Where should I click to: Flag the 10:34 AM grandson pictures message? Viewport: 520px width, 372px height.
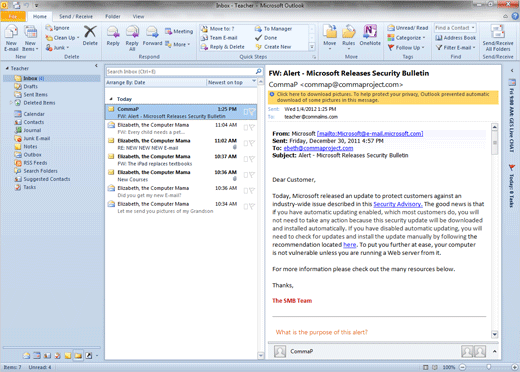[252, 207]
